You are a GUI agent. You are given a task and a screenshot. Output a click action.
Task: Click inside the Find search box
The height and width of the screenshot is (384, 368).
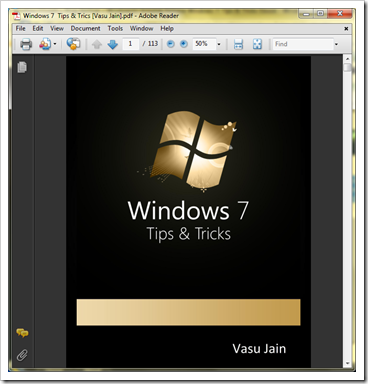tap(303, 44)
